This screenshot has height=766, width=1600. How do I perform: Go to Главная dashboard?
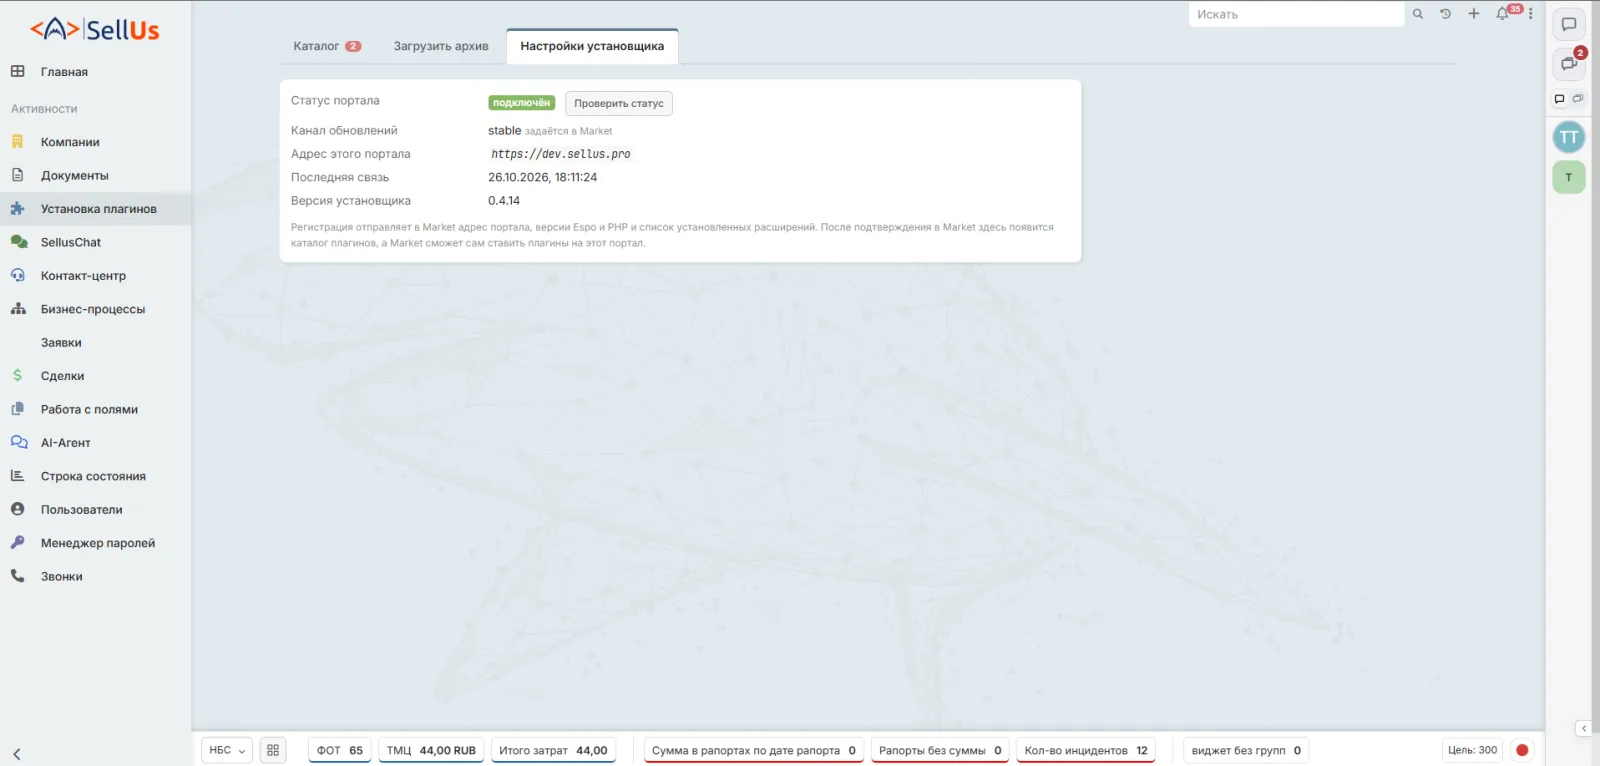point(64,72)
